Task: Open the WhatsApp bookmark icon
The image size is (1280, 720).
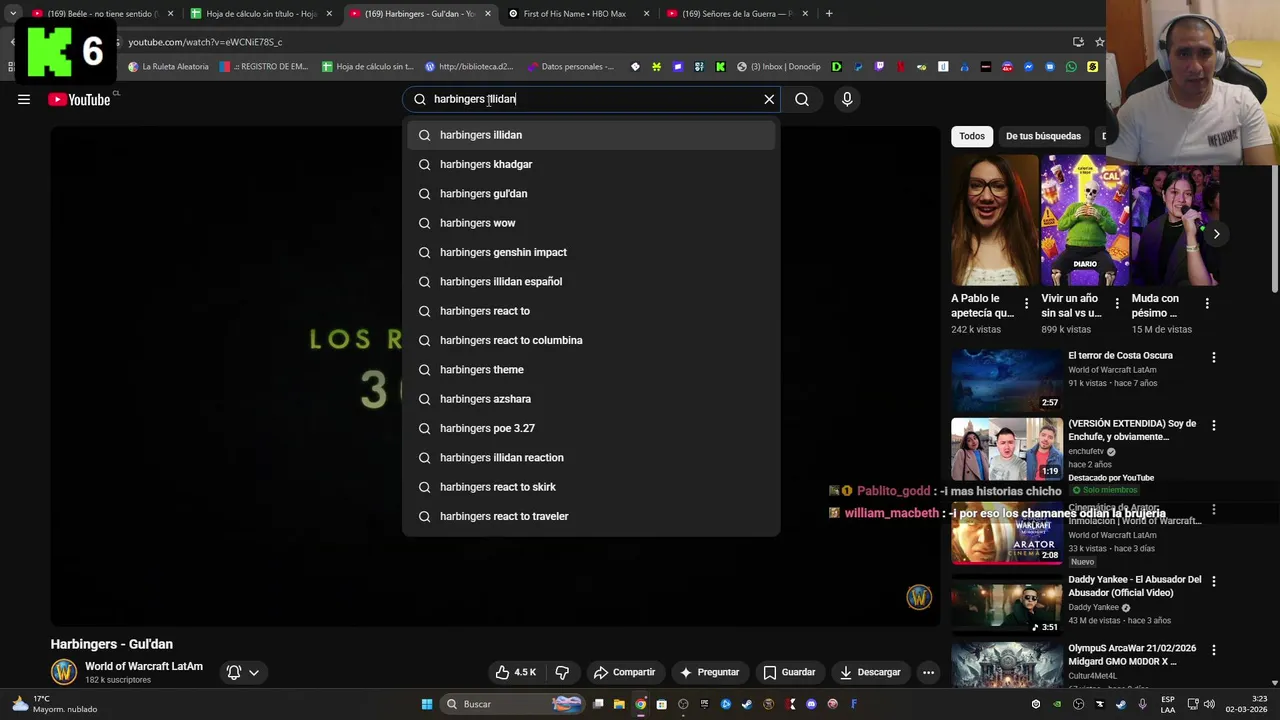Action: point(1071,67)
